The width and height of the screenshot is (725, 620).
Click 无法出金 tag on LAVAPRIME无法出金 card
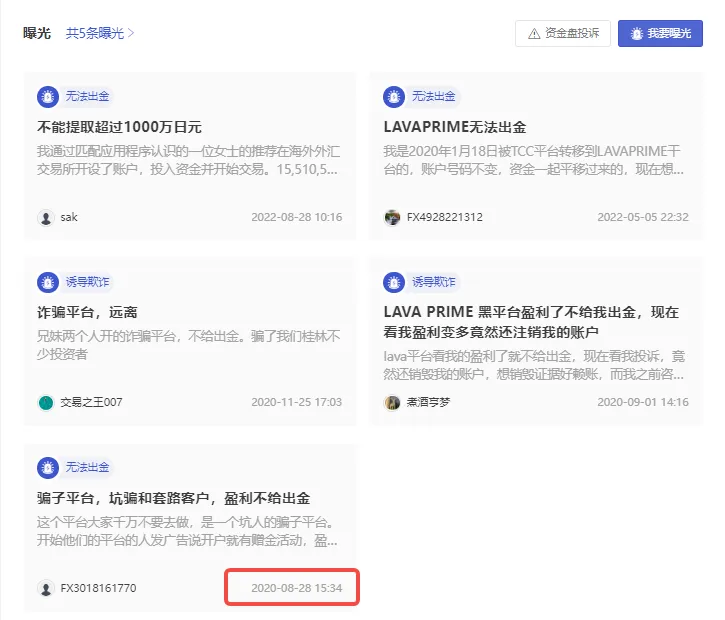(433, 96)
